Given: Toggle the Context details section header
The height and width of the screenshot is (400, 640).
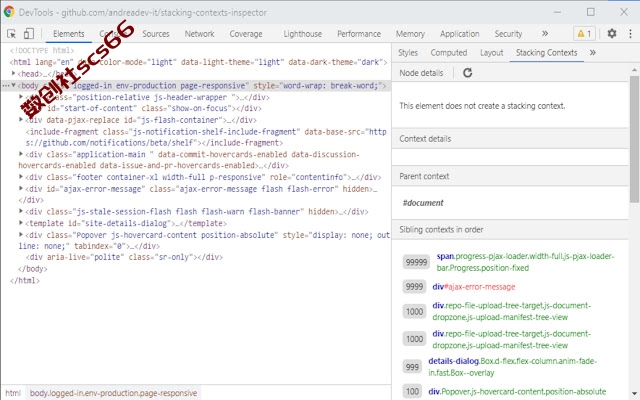Looking at the screenshot, I should (510, 139).
